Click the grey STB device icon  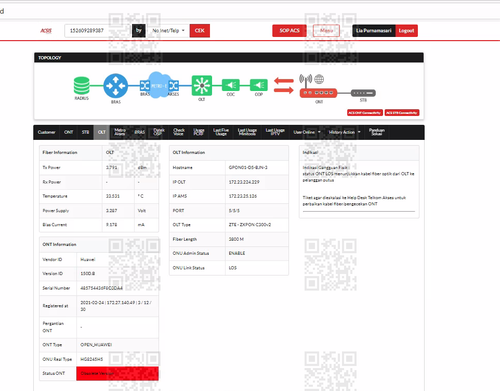point(363,93)
